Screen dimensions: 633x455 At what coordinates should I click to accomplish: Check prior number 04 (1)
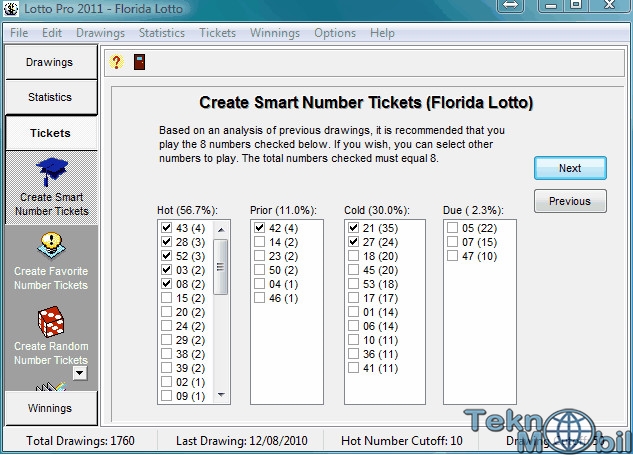(x=260, y=284)
